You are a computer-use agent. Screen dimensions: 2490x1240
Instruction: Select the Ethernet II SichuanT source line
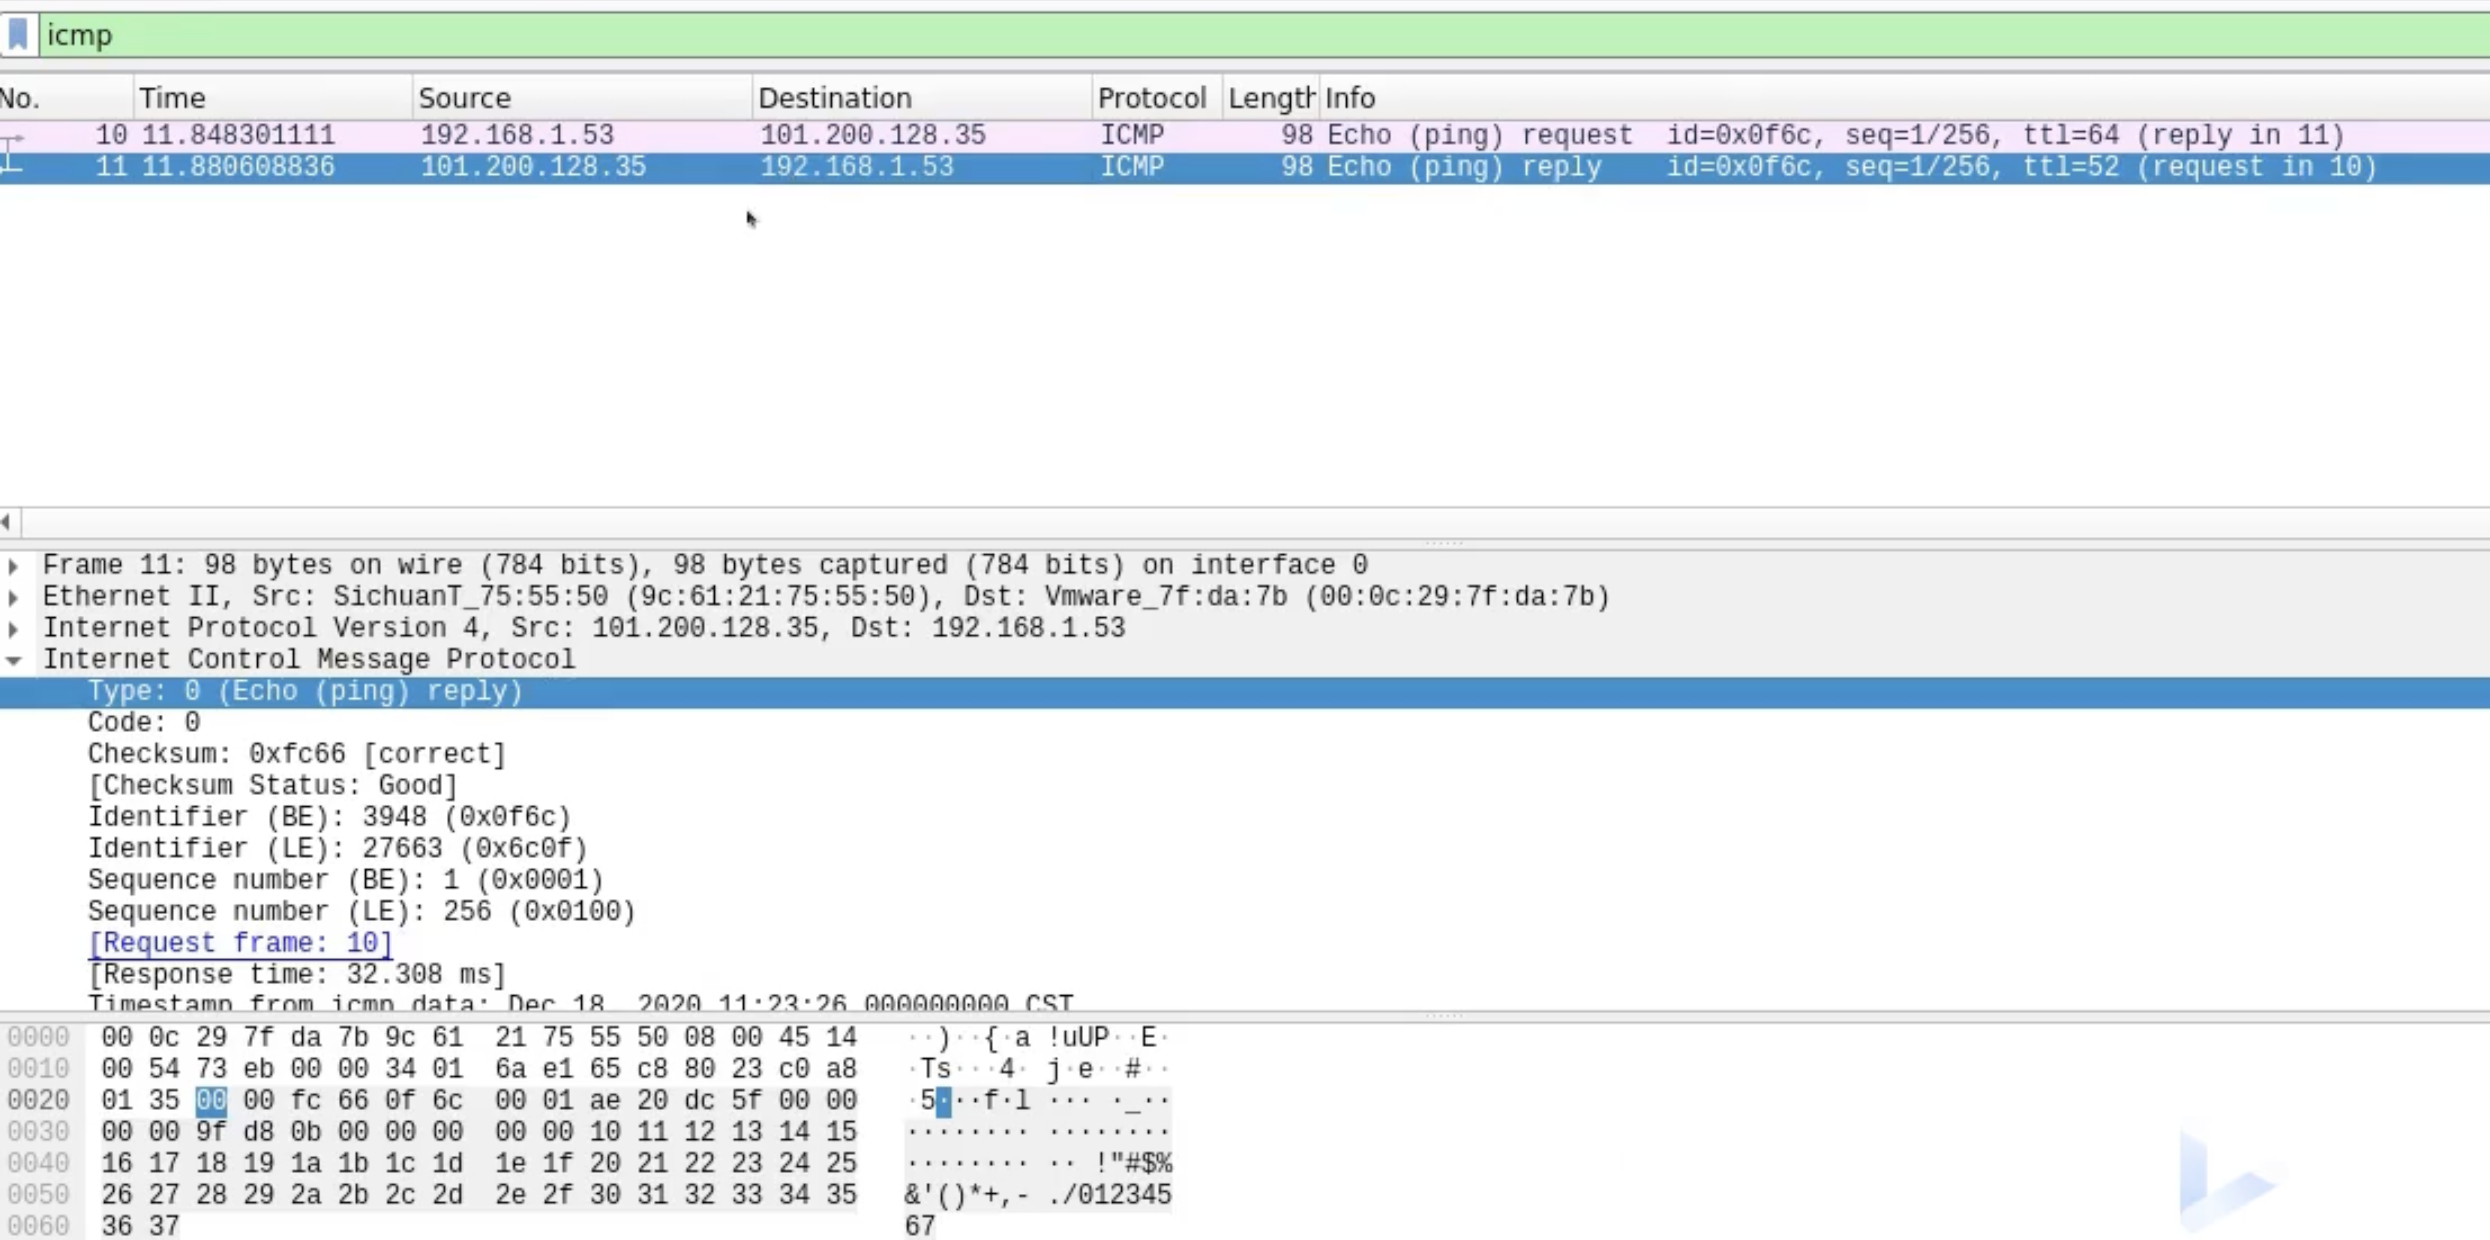pos(826,597)
